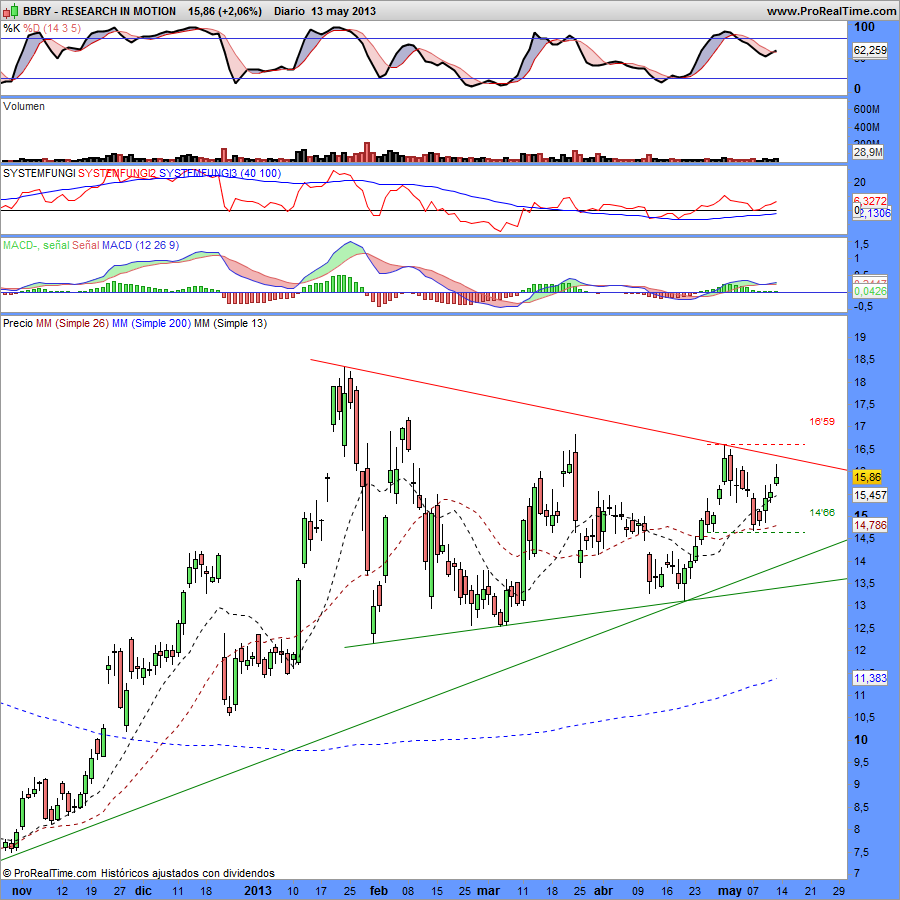Click the 28,9M volume value tag
Viewport: 900px width, 900px height.
866,153
